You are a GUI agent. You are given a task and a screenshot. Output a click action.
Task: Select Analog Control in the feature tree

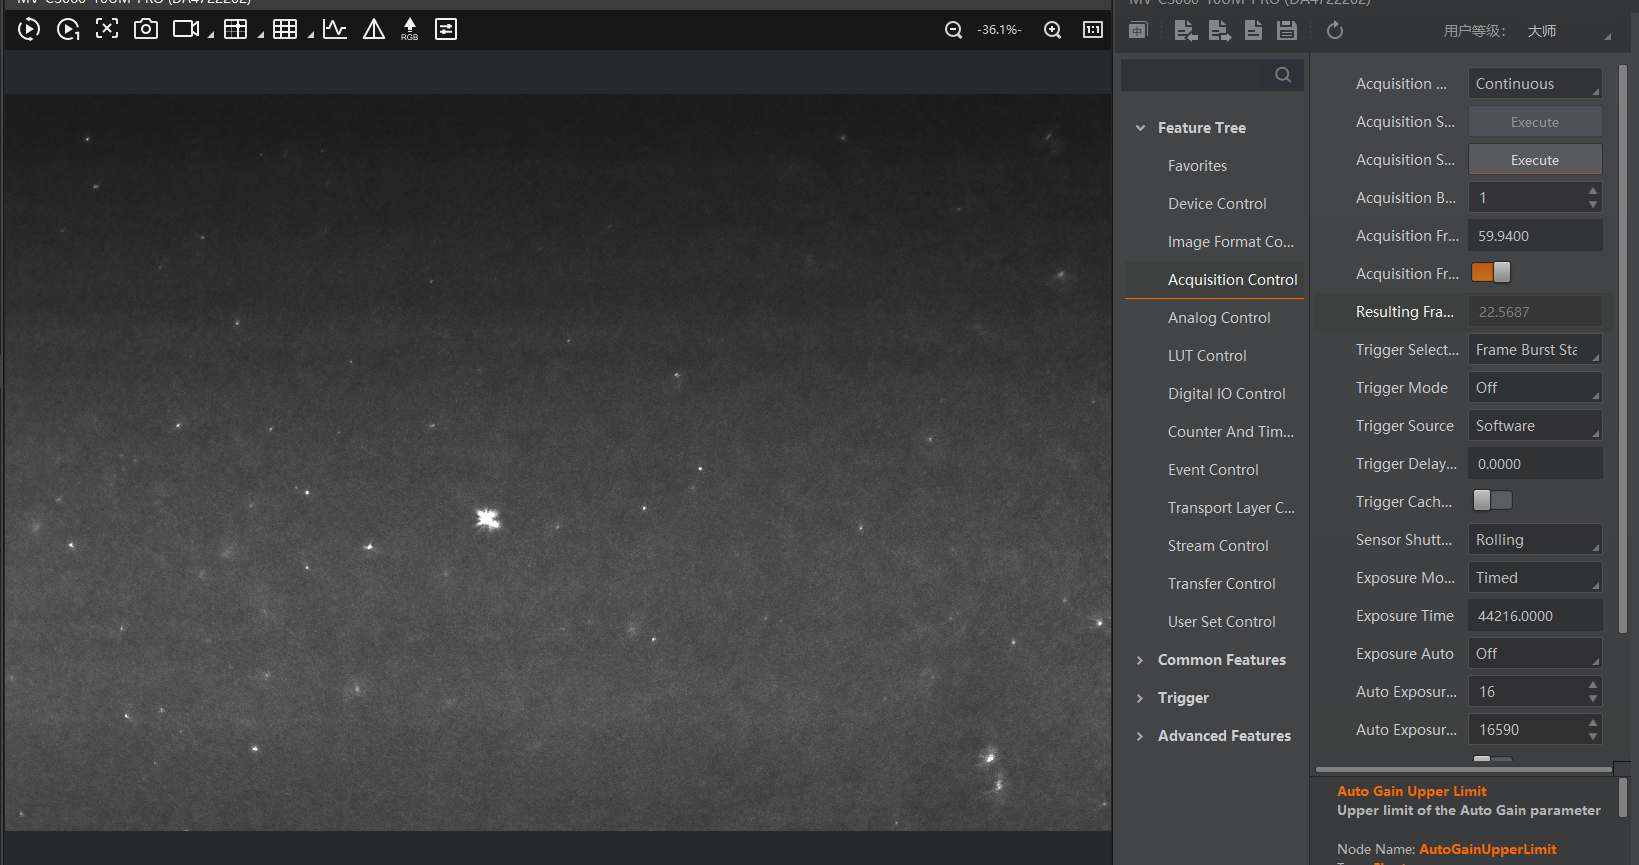1219,318
